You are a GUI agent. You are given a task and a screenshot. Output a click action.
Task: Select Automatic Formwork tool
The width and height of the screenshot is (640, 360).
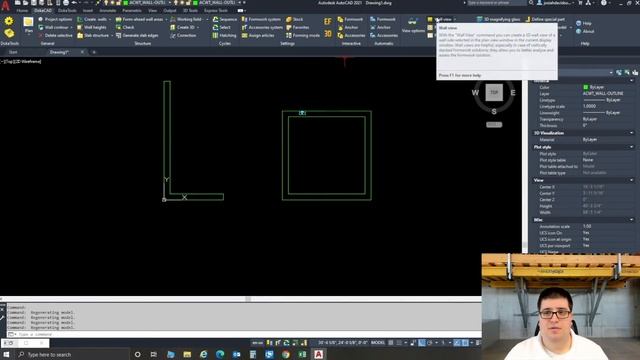pyautogui.click(x=382, y=19)
